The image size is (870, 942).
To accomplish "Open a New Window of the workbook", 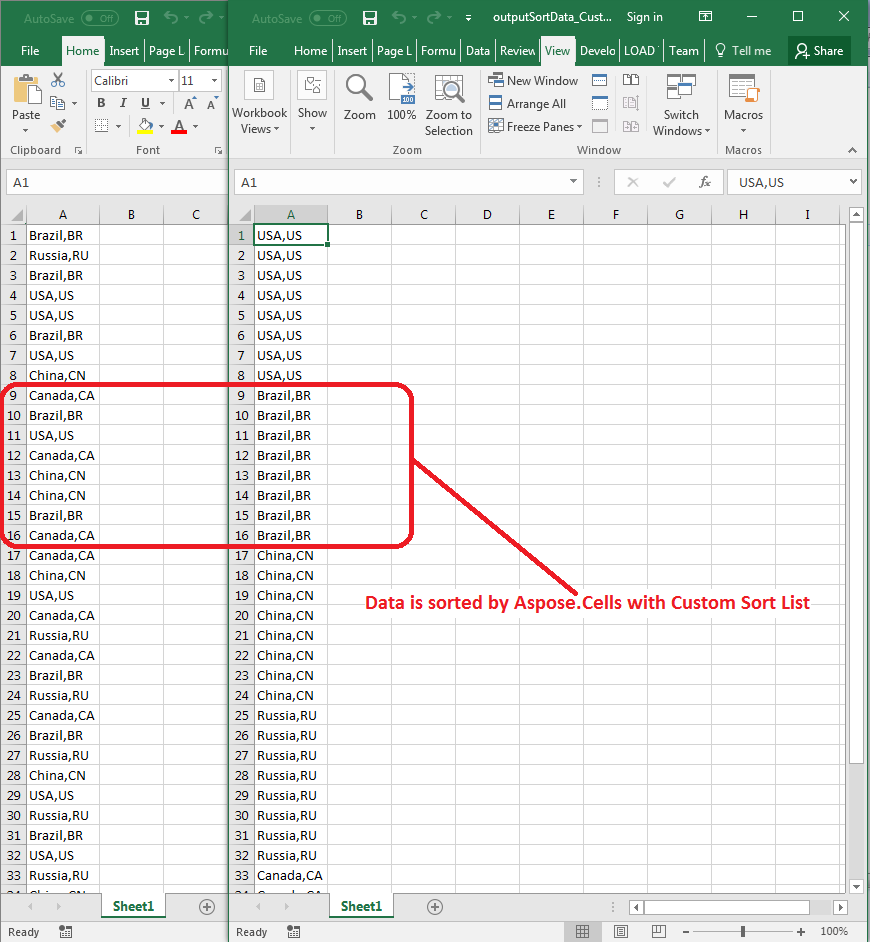I will [534, 80].
